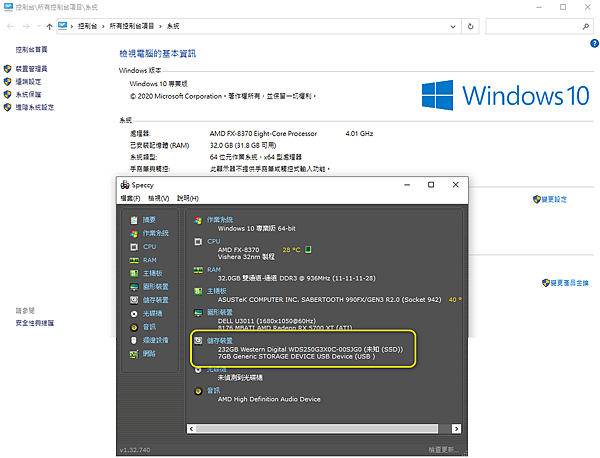
Task: Expand the chevron after 控制台 breadcrumb
Action: [x=103, y=26]
